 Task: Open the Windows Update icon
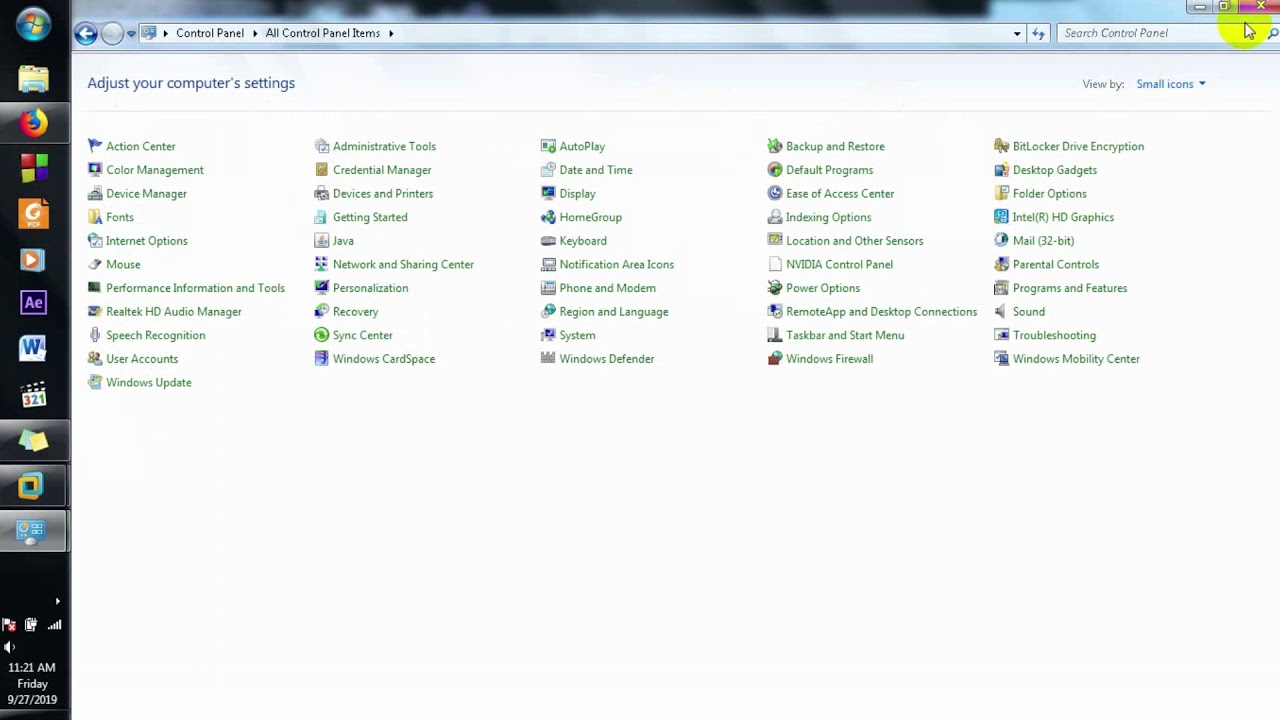(x=95, y=382)
